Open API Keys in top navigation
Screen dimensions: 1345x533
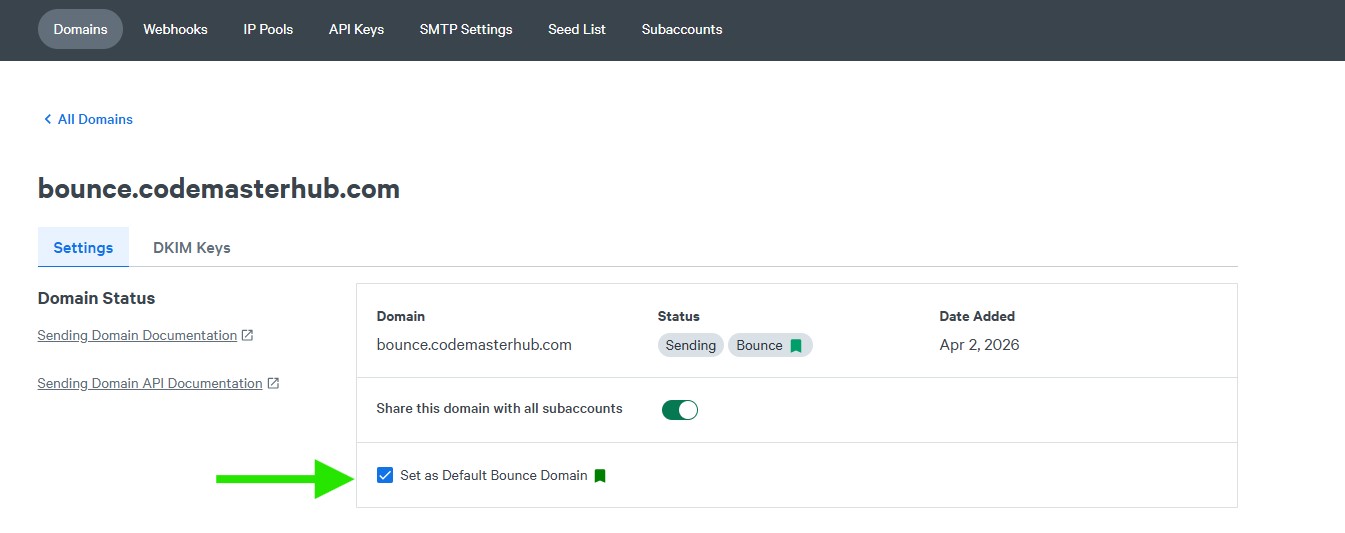[x=356, y=29]
